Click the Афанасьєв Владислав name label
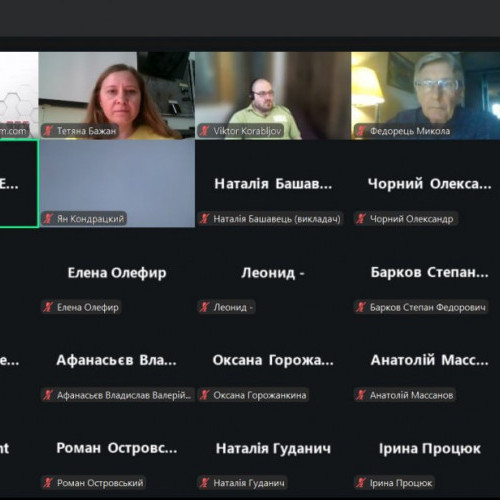Screen dimensions: 500x500 point(124,395)
